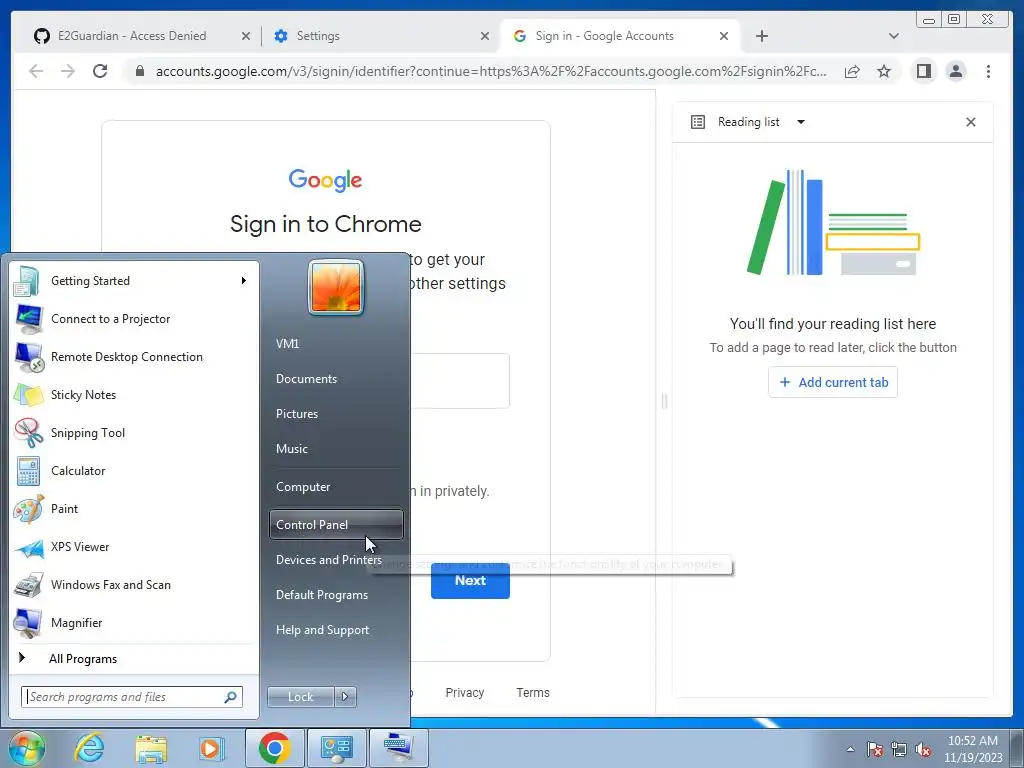Click the address bar URL
1024x768 pixels.
click(491, 71)
